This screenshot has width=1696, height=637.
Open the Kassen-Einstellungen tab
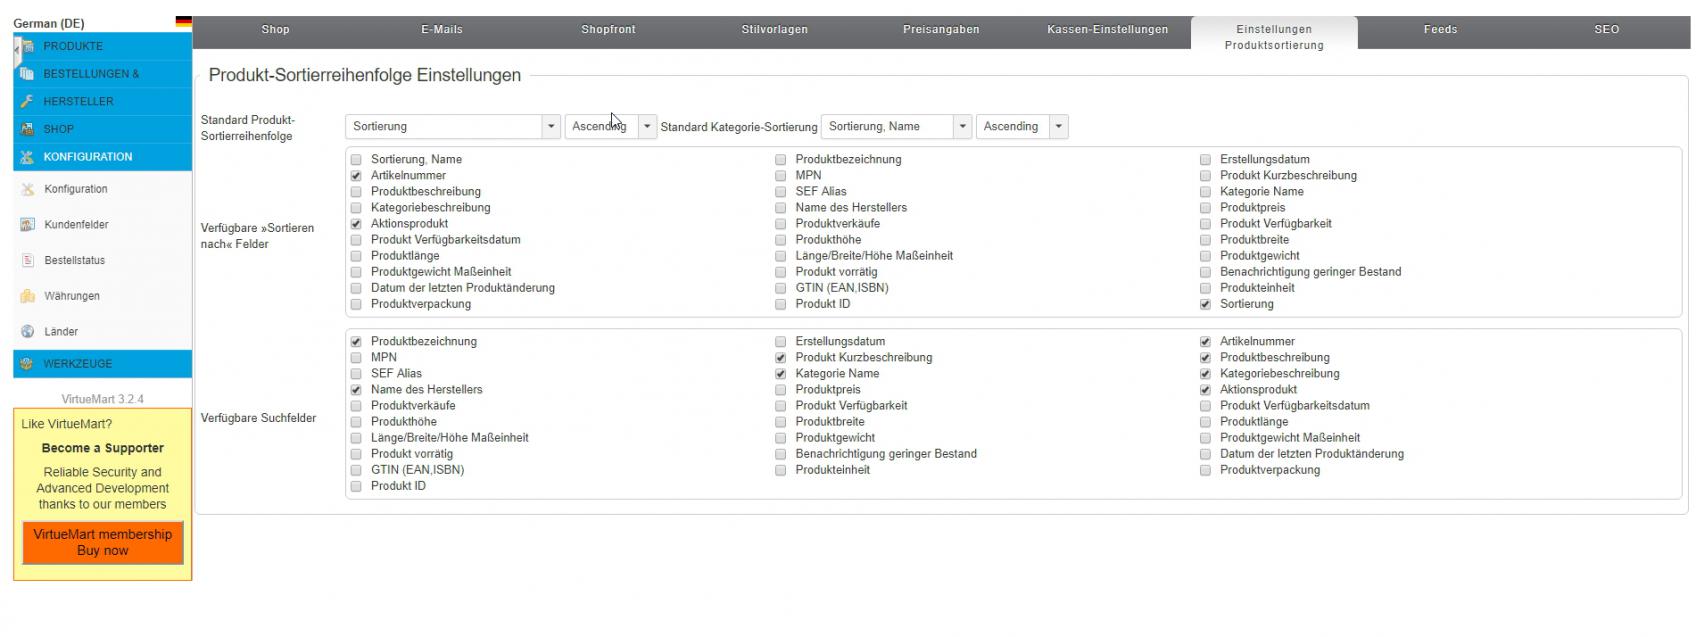click(x=1107, y=30)
